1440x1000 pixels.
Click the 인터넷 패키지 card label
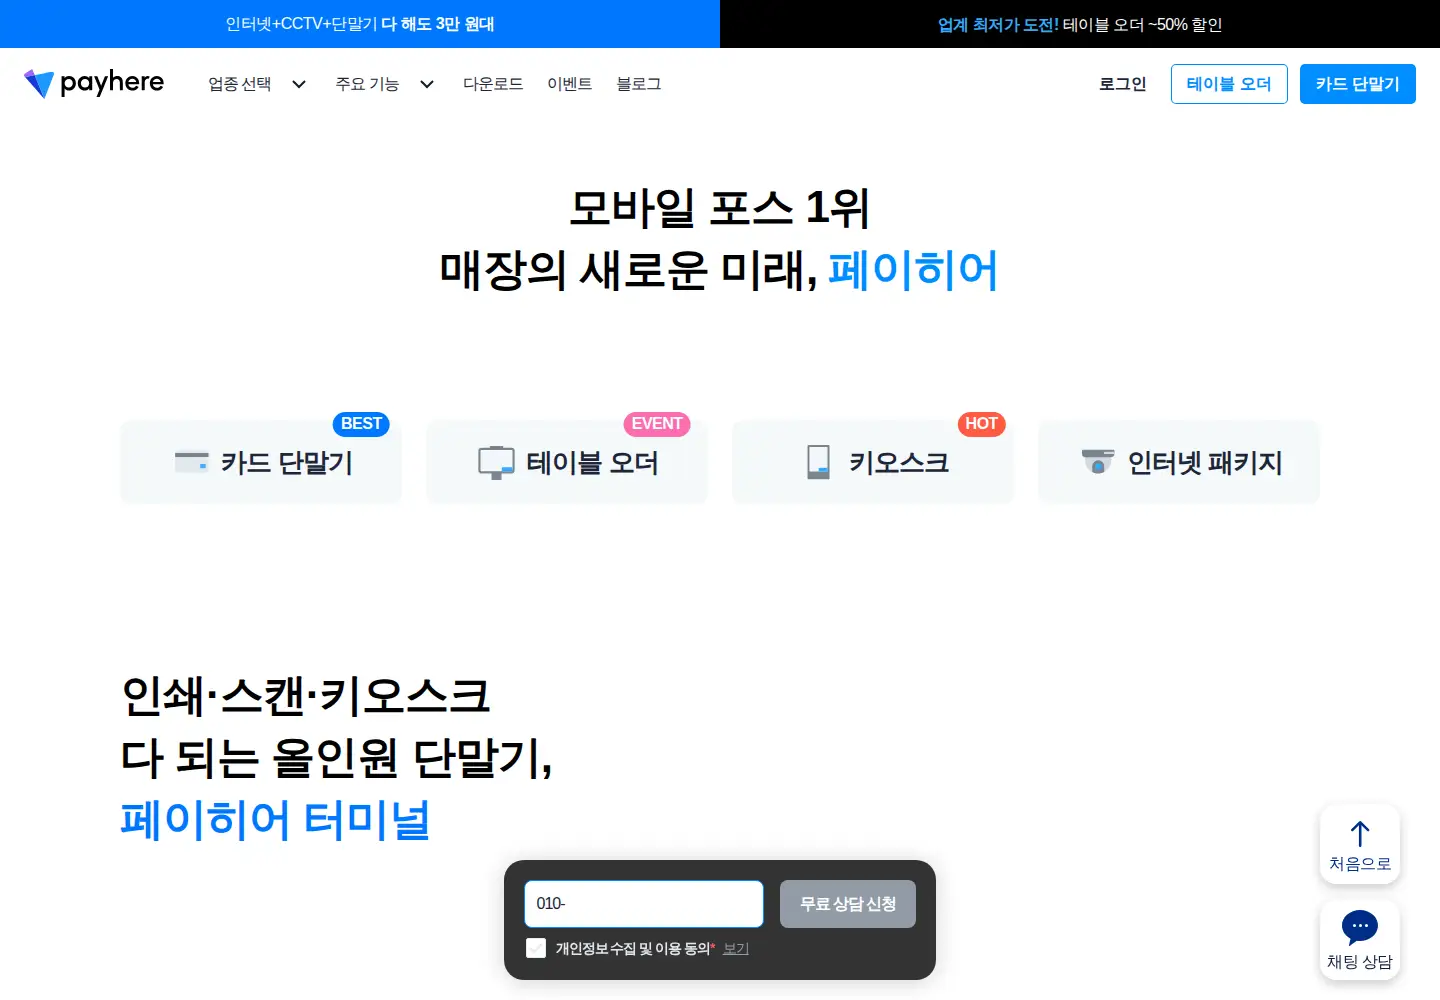pyautogui.click(x=1205, y=463)
